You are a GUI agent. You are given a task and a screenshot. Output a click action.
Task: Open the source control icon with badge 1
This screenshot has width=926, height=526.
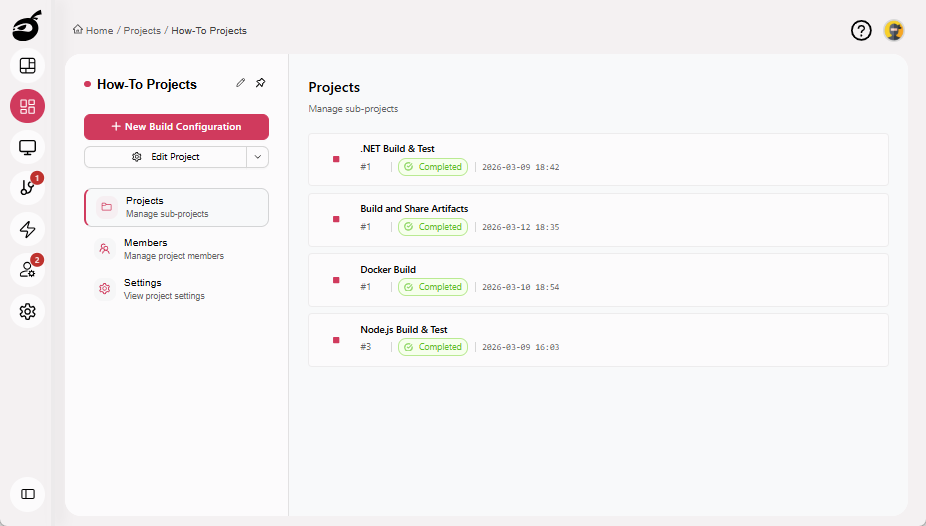(28, 188)
